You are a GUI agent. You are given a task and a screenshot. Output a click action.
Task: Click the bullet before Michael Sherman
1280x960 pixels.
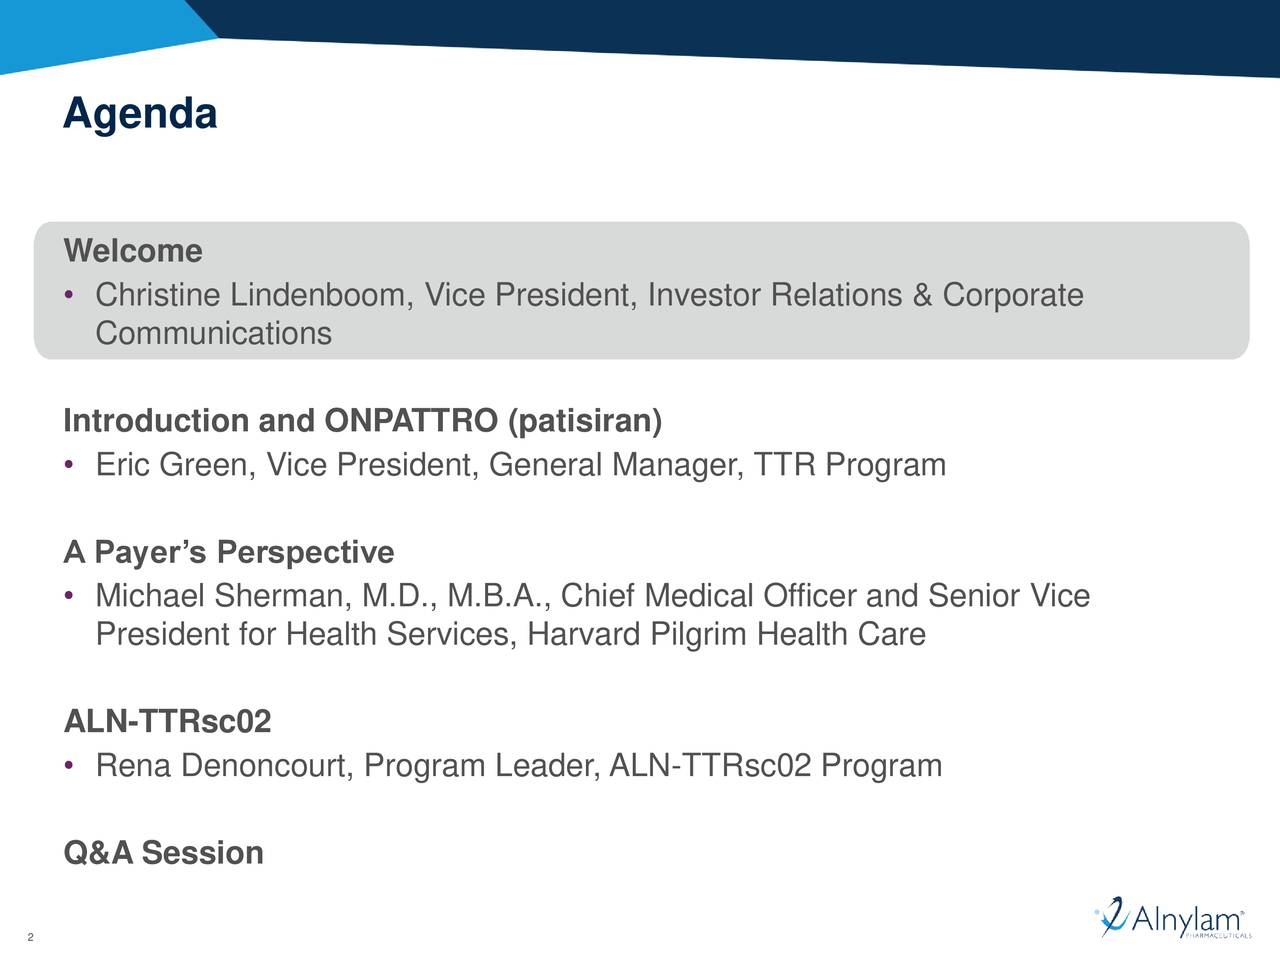click(x=67, y=597)
